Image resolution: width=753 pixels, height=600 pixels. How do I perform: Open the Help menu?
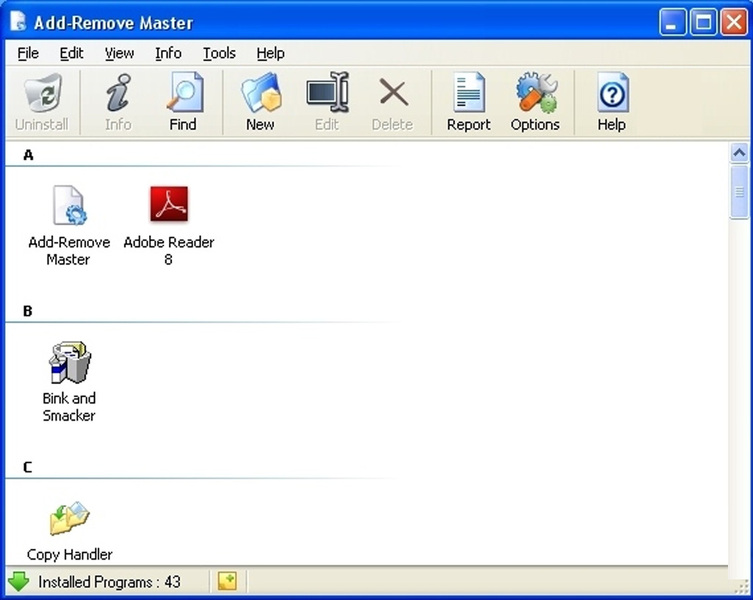point(270,53)
